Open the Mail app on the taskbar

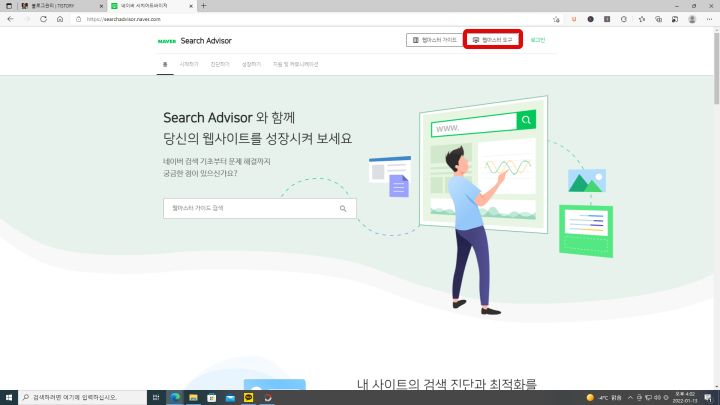pyautogui.click(x=230, y=398)
